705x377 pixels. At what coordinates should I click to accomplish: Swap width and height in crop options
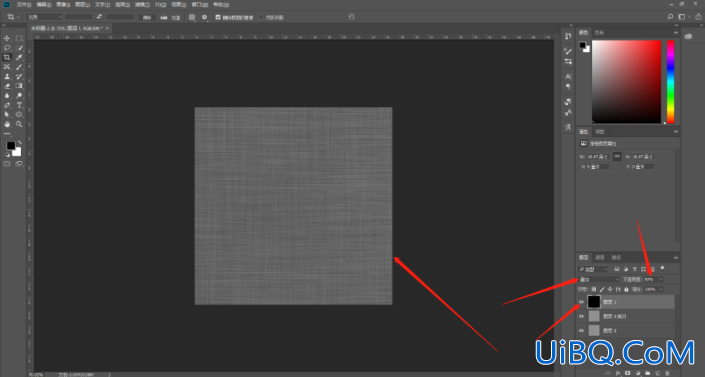tap(99, 17)
